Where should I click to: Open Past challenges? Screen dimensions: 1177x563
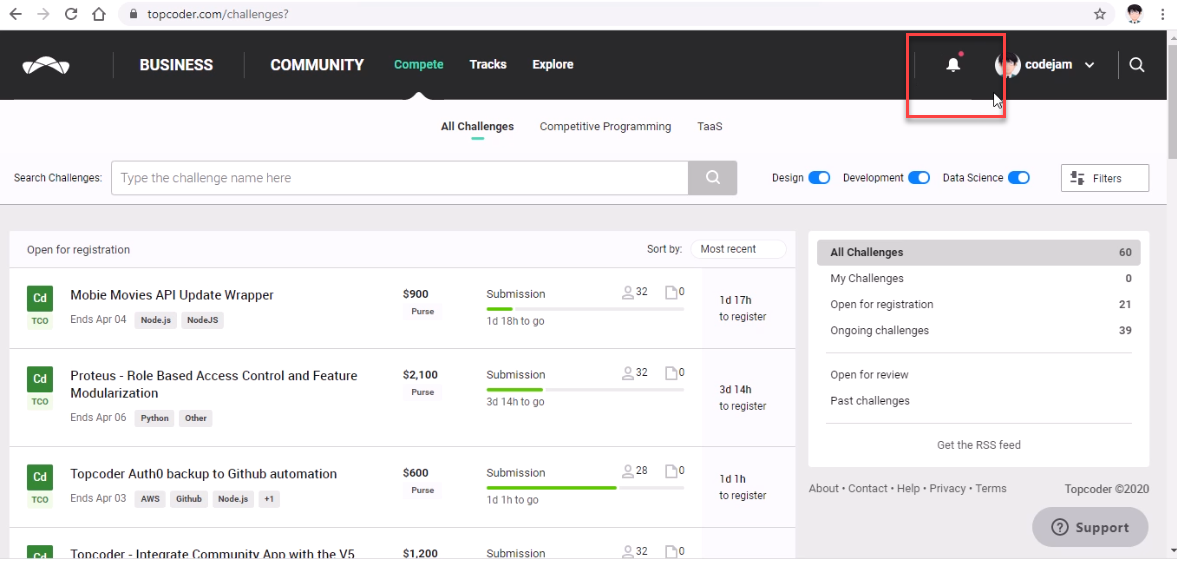coord(869,401)
